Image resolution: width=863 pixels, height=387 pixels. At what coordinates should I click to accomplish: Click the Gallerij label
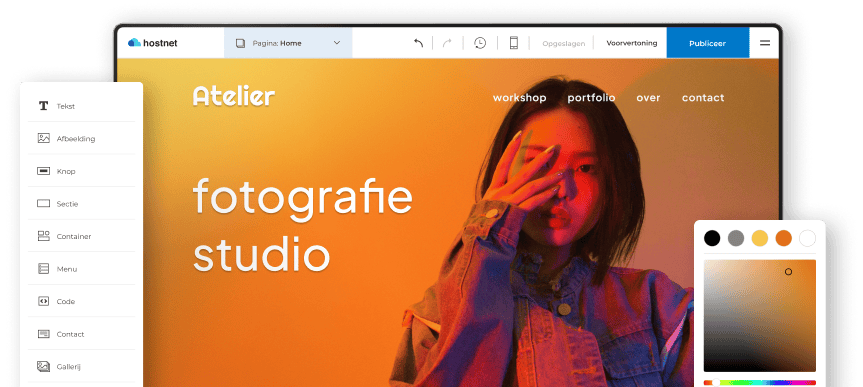(x=69, y=367)
